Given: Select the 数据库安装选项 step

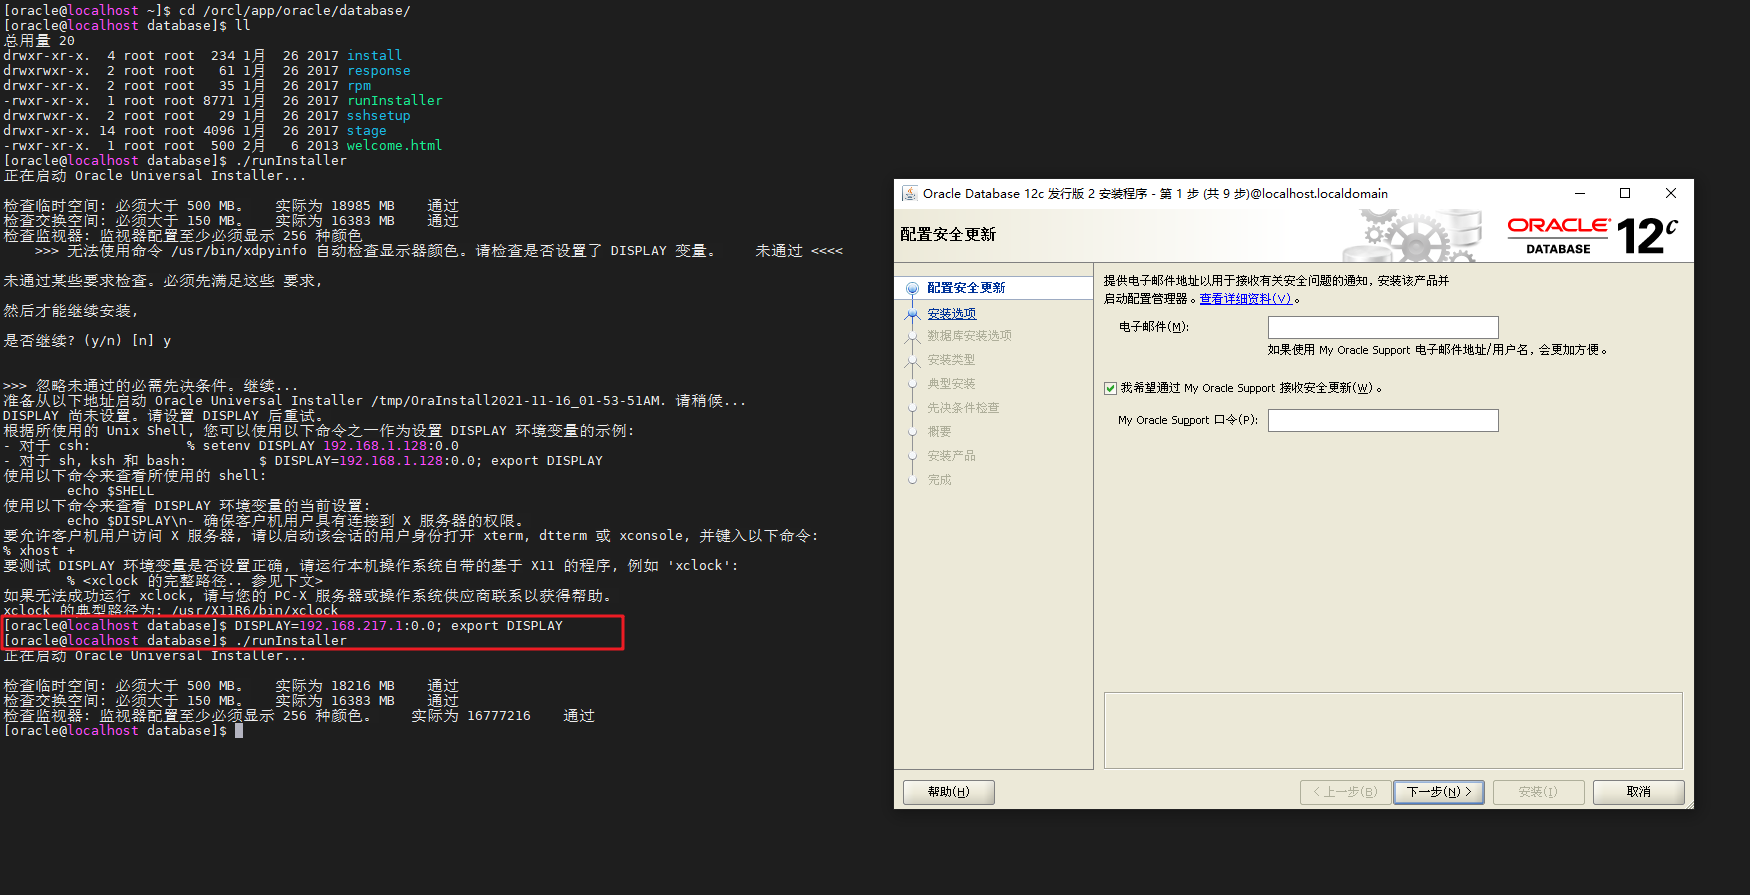Looking at the screenshot, I should [x=969, y=336].
